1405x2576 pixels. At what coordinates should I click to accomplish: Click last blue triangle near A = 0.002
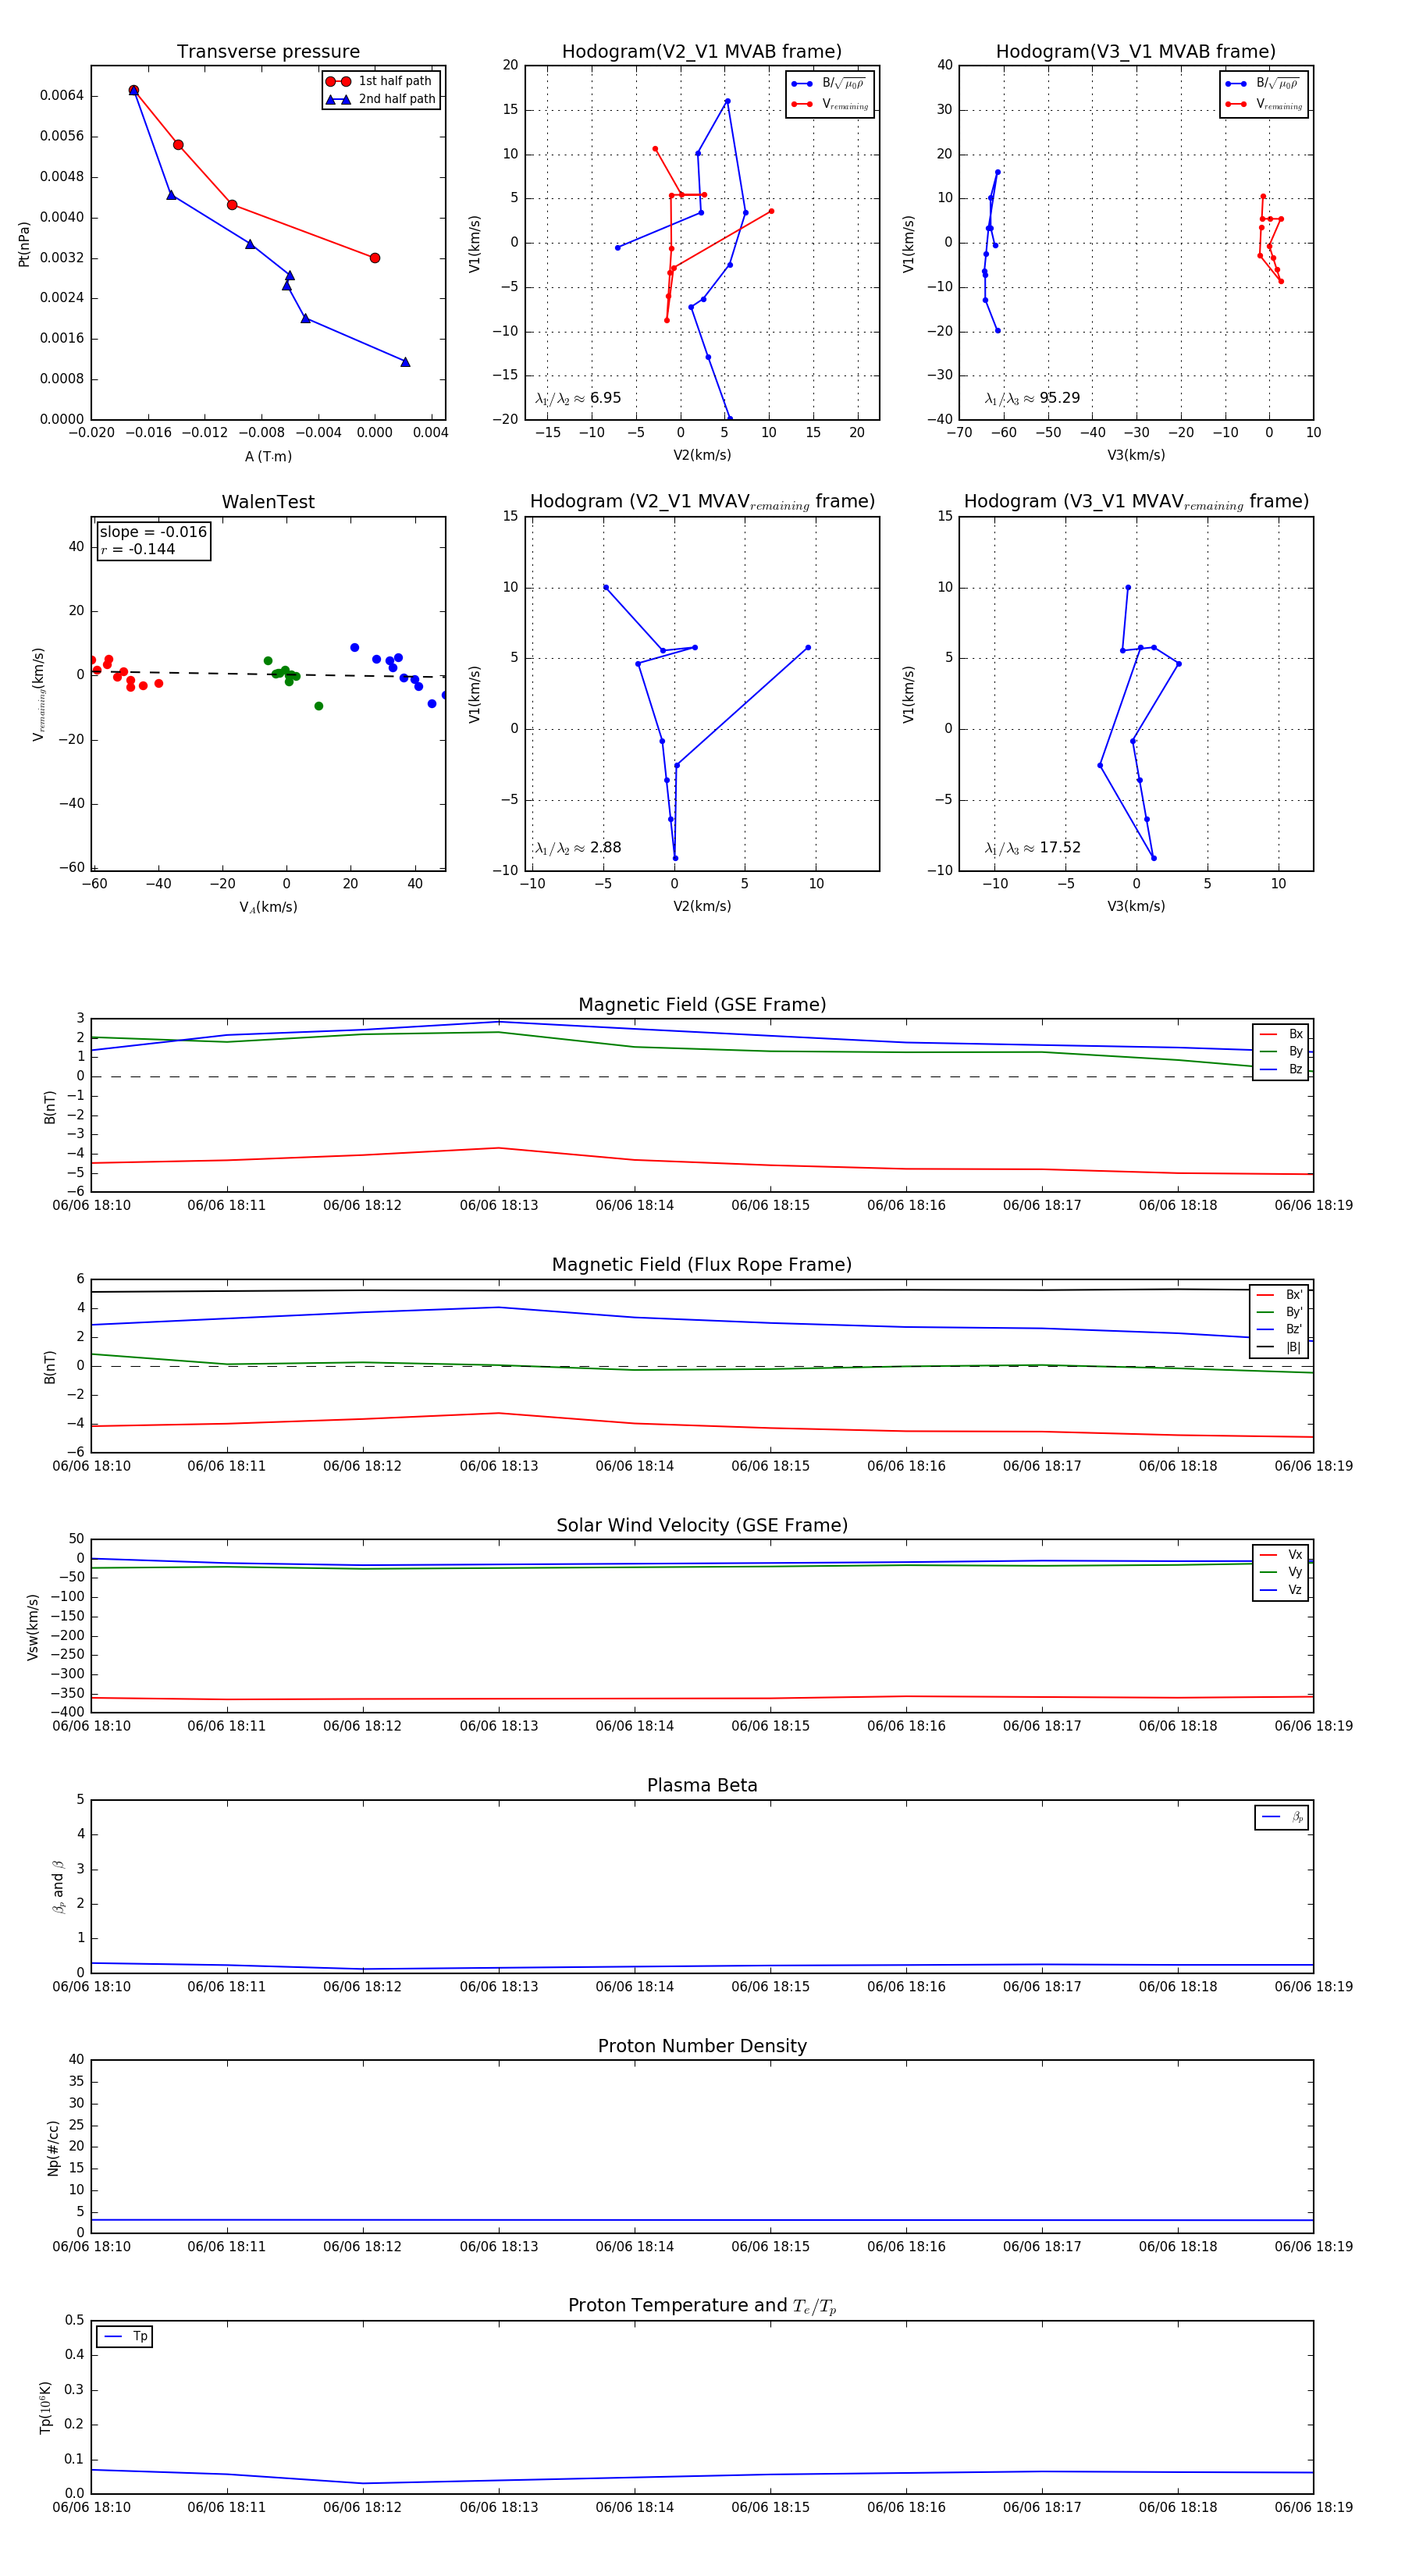[x=405, y=362]
